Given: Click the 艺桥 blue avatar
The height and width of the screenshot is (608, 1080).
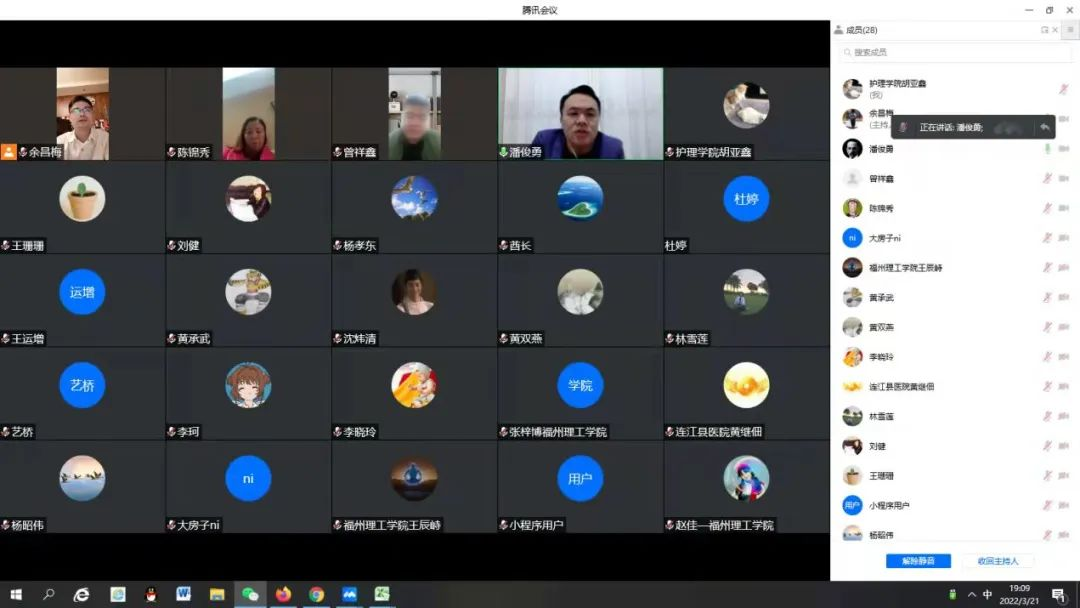Looking at the screenshot, I should pyautogui.click(x=82, y=385).
